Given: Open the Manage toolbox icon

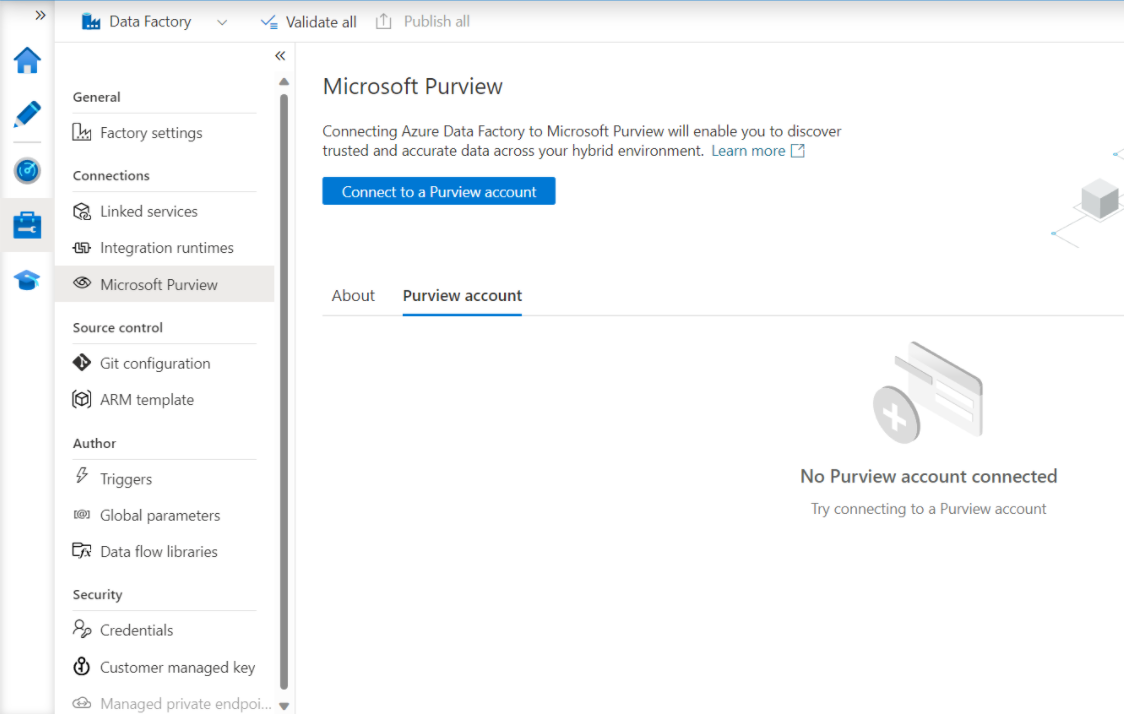Looking at the screenshot, I should pyautogui.click(x=27, y=225).
